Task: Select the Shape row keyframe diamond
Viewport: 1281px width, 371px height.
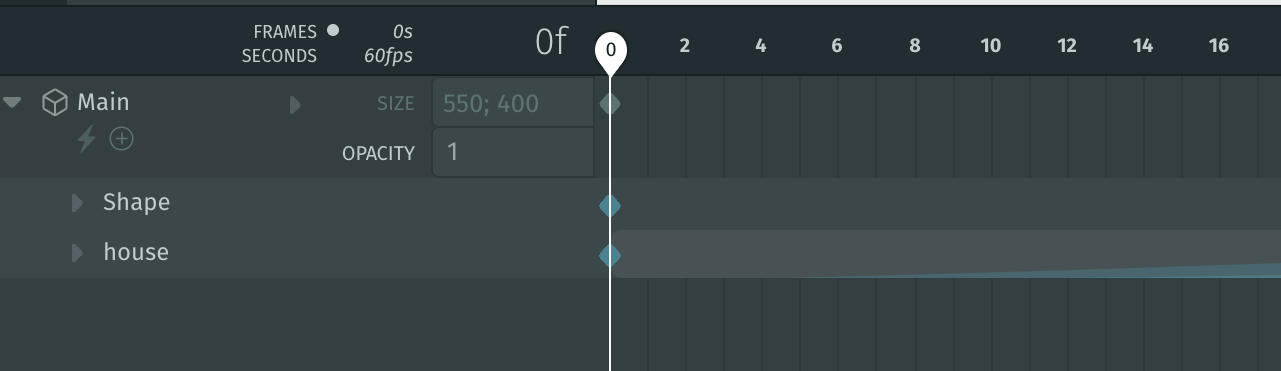Action: (x=610, y=206)
